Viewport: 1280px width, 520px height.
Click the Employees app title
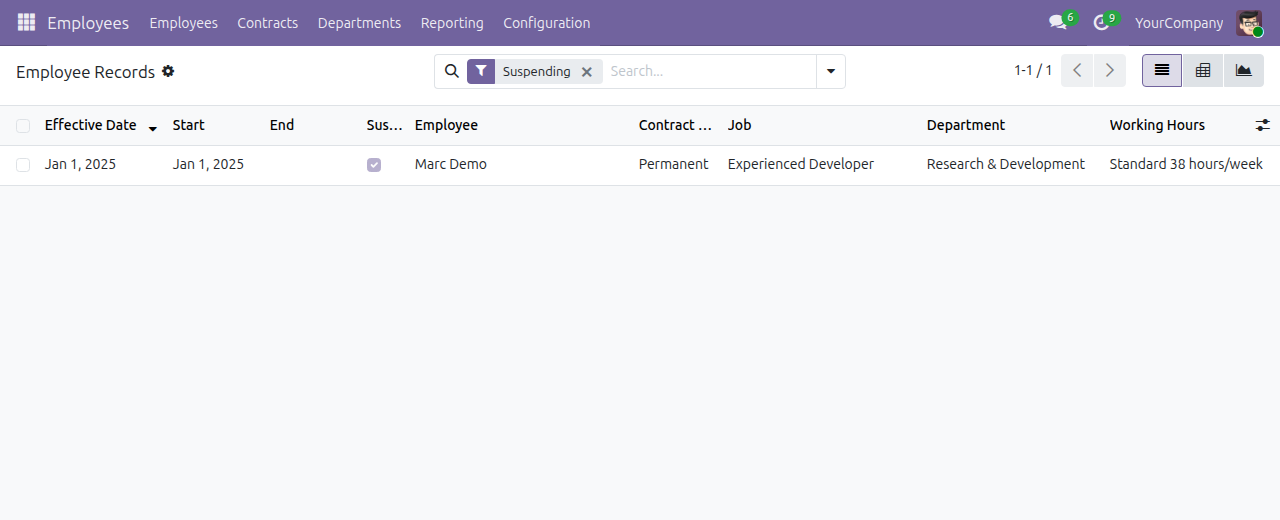(88, 22)
